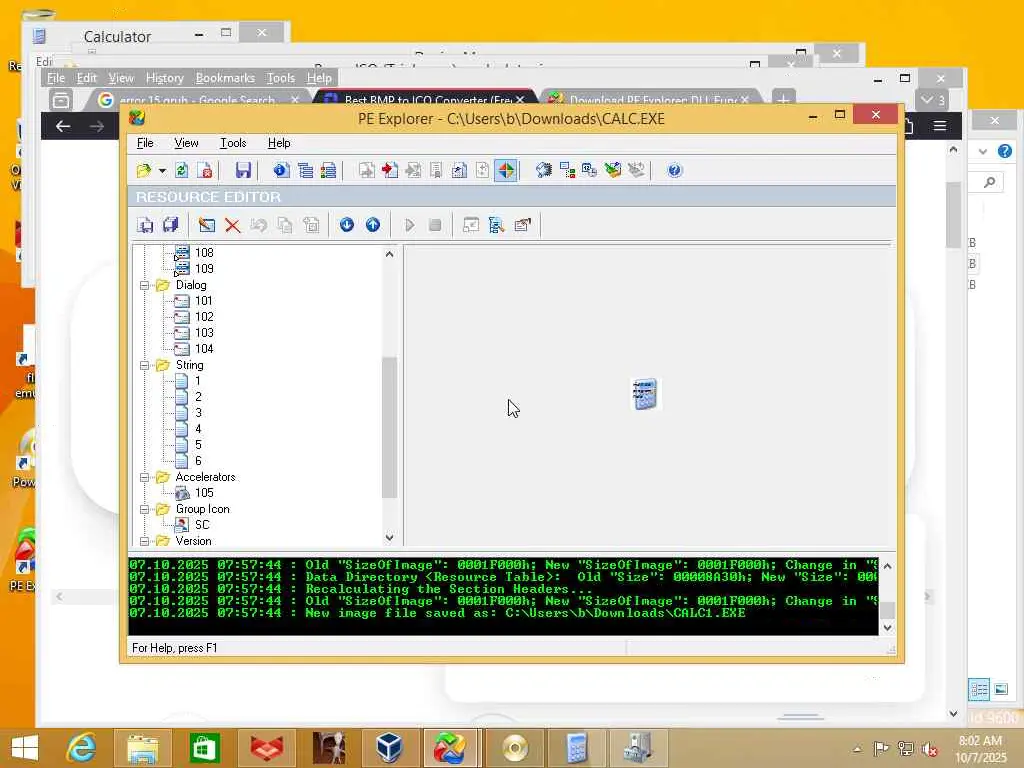Screen dimensions: 1024x768
Task: Click the TimeDateStamp adjuster icon
Action: 589,170
